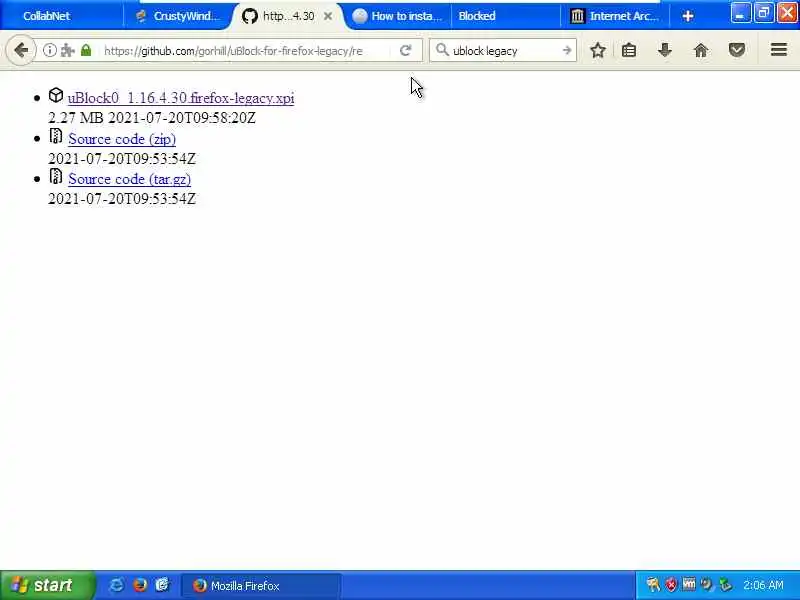Click the zip file icon beside Source code (zip)
The width and height of the screenshot is (800, 600).
click(56, 136)
